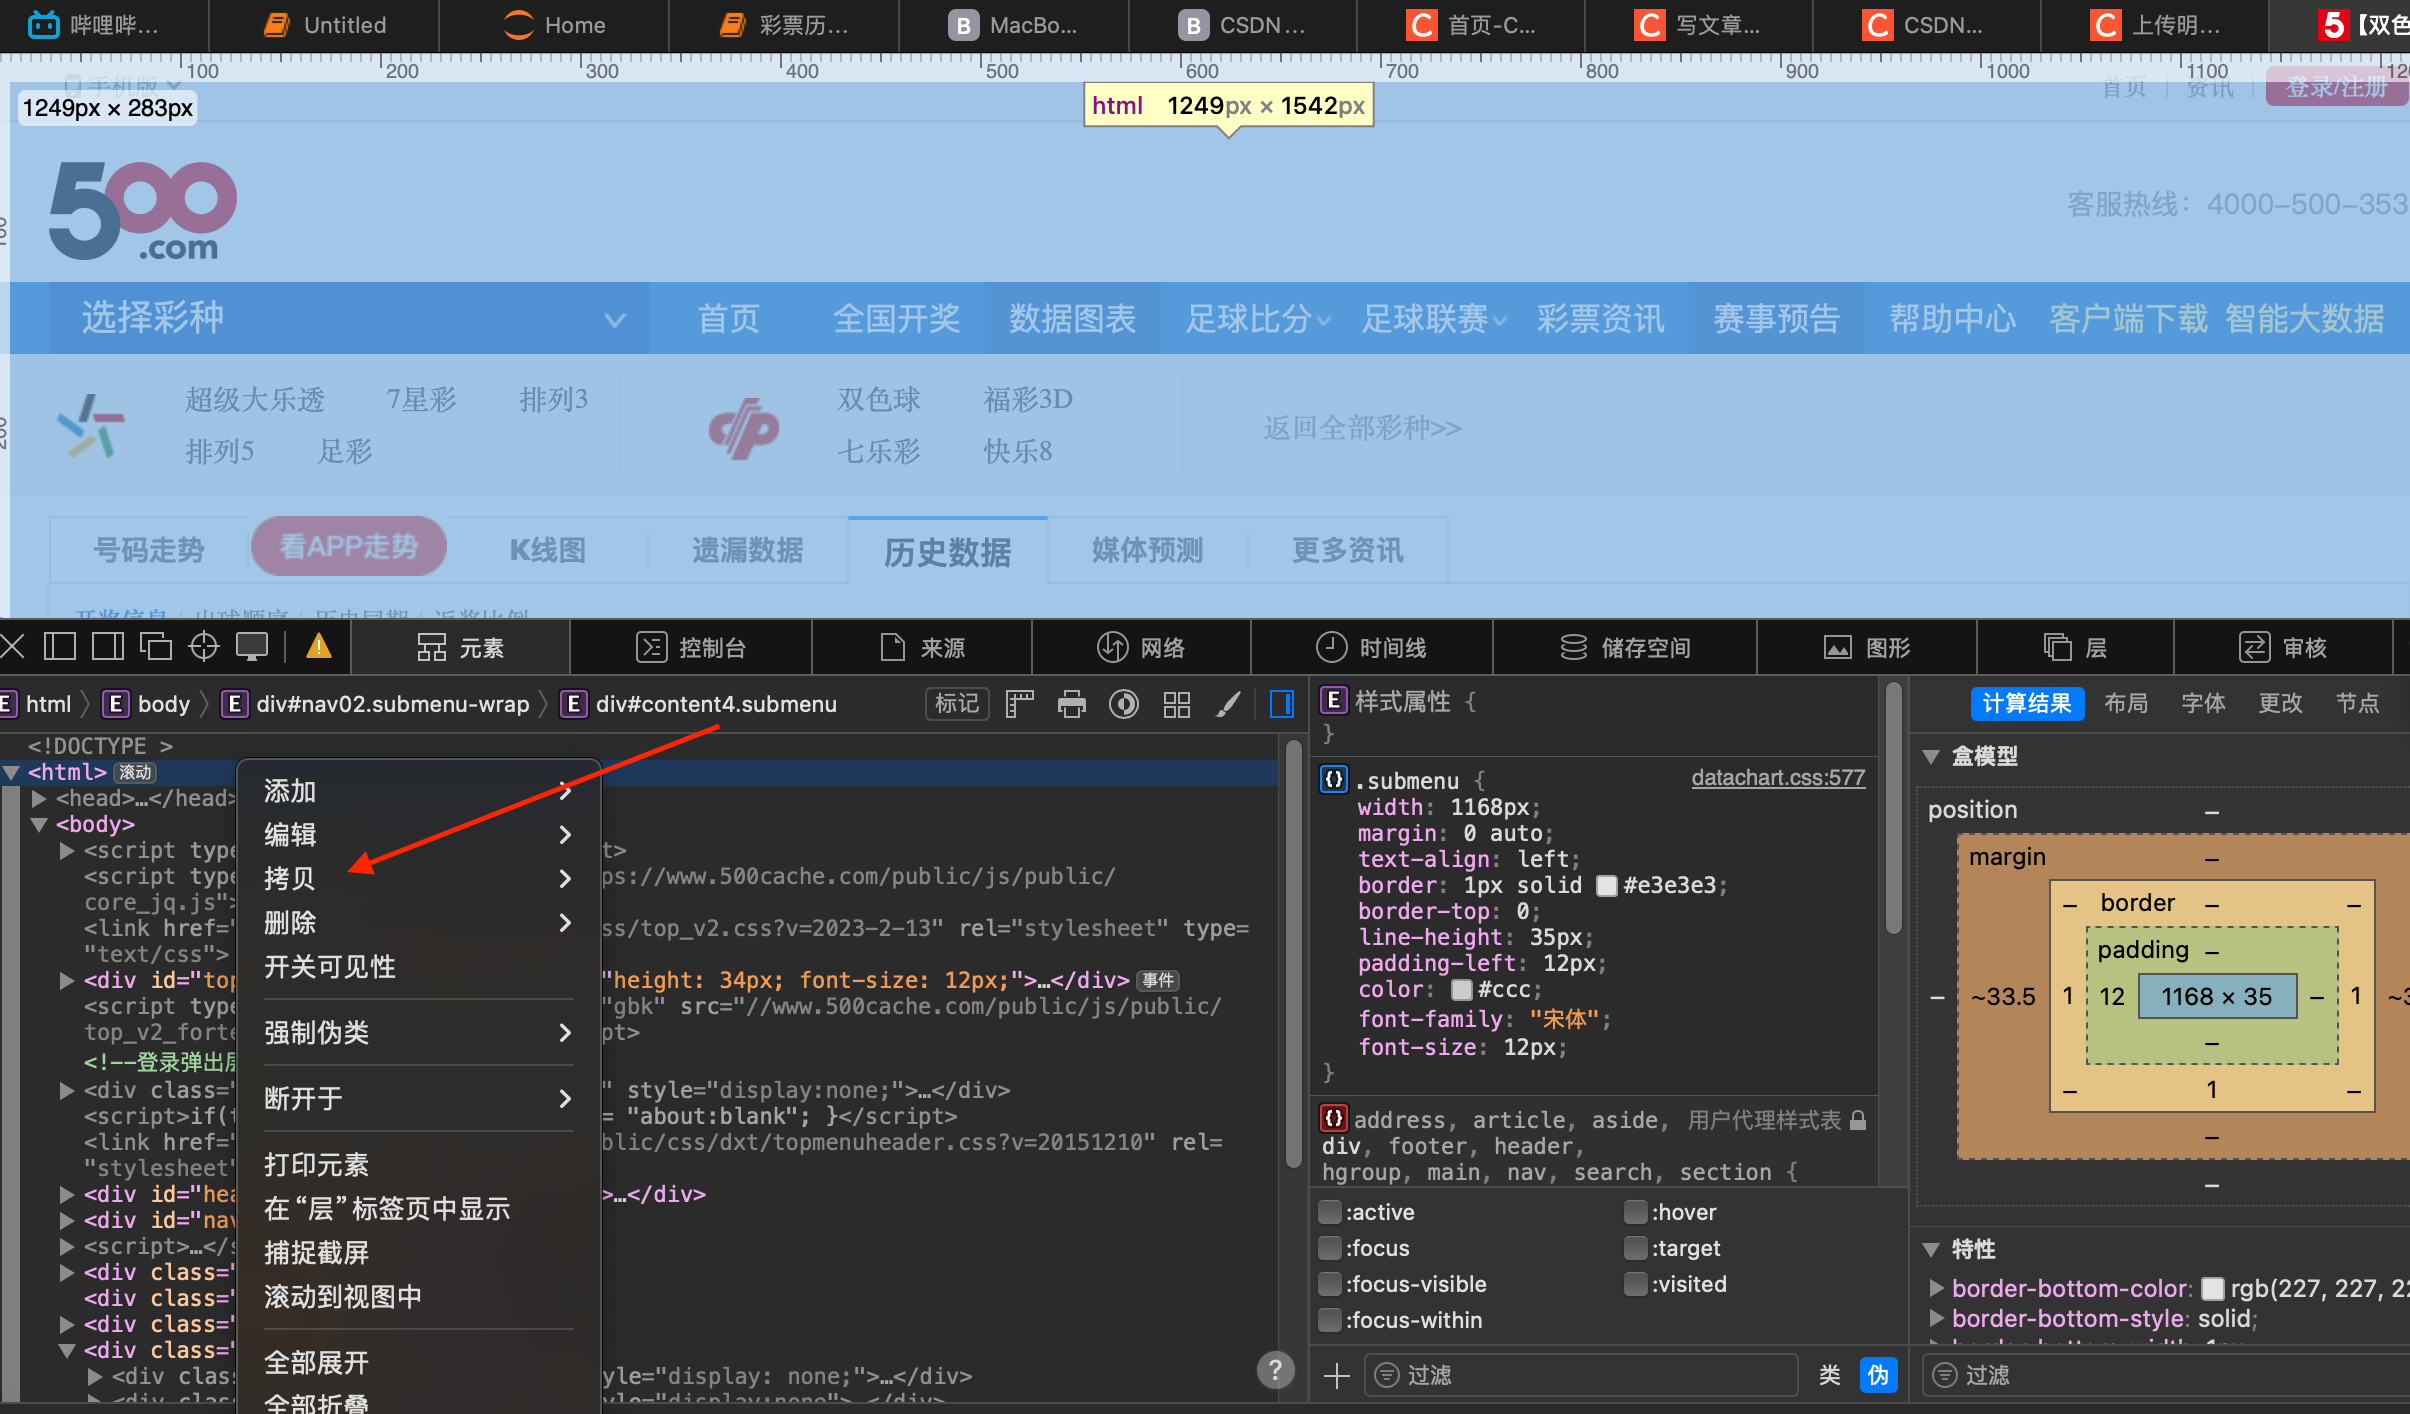2410x1414 pixels.
Task: Expand the head element node
Action: point(40,798)
